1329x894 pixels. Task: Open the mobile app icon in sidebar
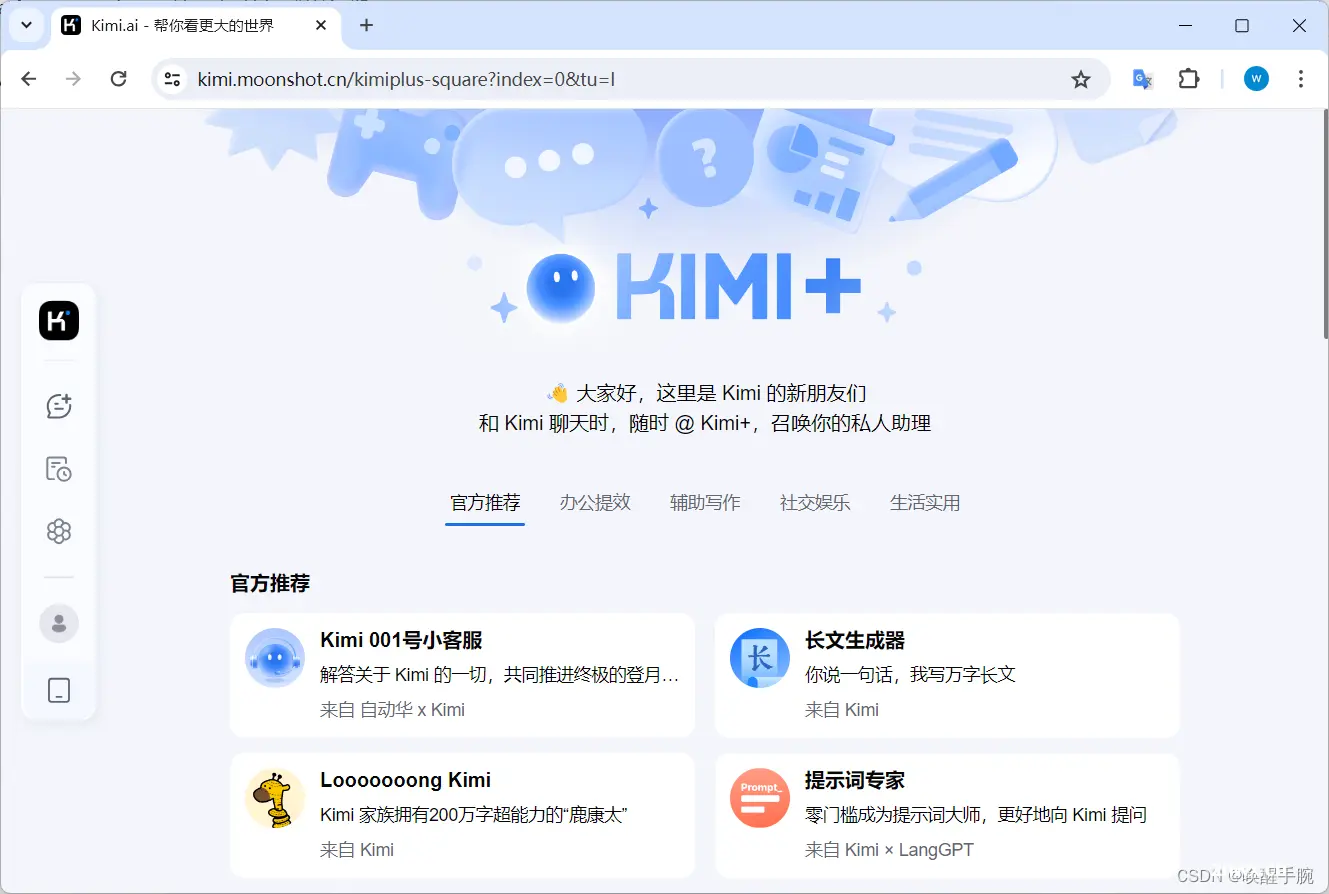point(59,690)
